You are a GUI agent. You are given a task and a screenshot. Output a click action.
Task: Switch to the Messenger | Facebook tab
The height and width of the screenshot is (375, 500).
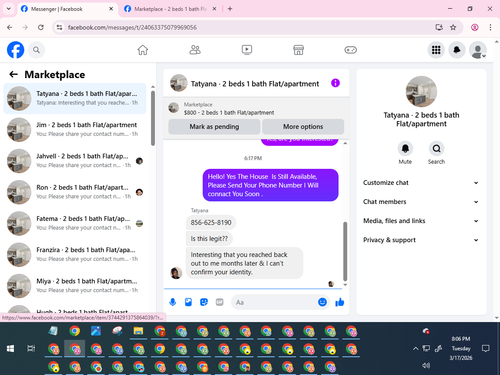tap(67, 9)
